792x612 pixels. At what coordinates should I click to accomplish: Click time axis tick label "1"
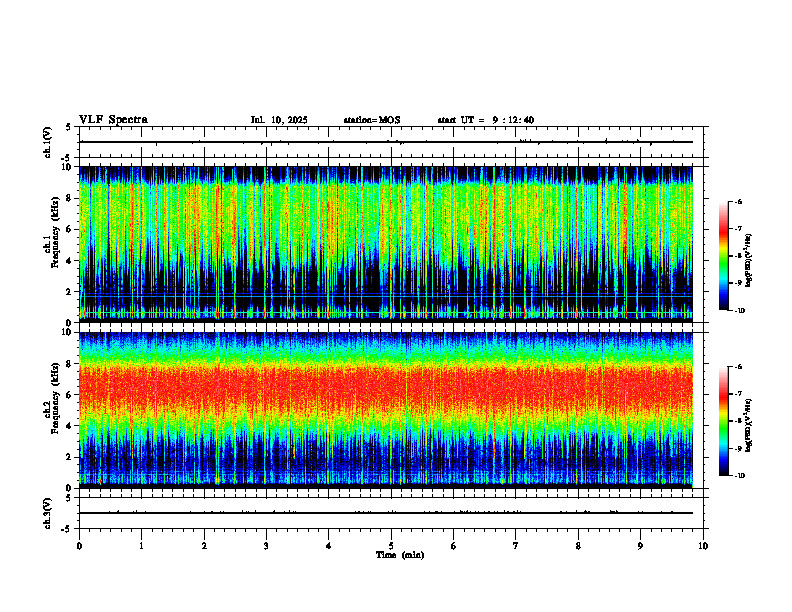pos(141,546)
